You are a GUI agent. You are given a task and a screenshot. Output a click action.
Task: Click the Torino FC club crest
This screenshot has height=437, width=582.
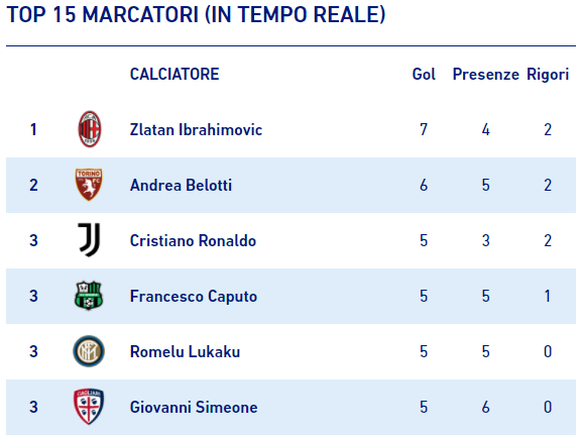coord(89,185)
